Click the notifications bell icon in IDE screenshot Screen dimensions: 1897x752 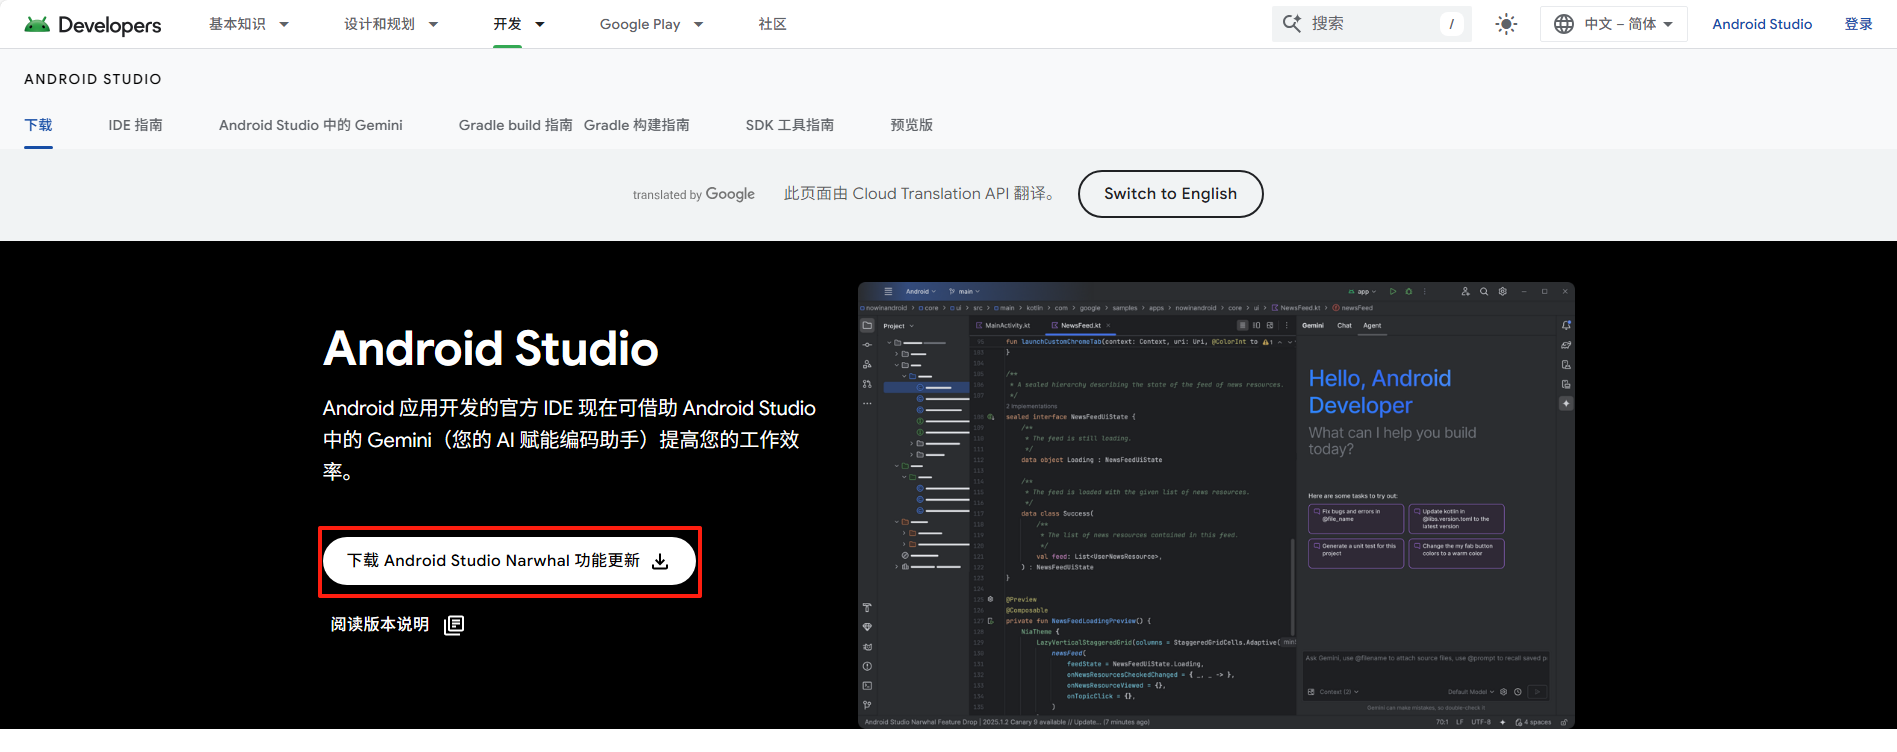[1566, 325]
